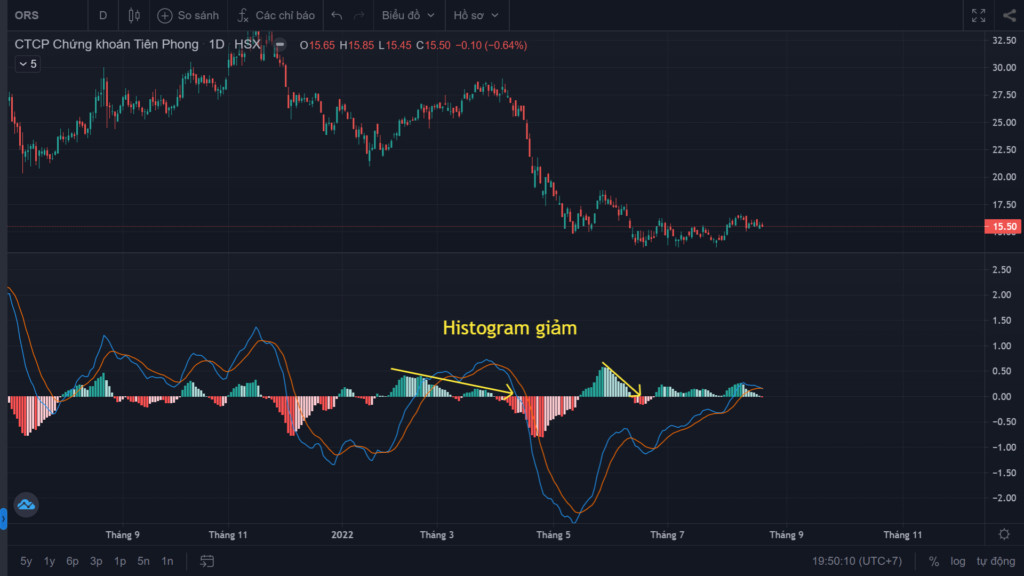Click the 2022 date axis label

click(342, 535)
